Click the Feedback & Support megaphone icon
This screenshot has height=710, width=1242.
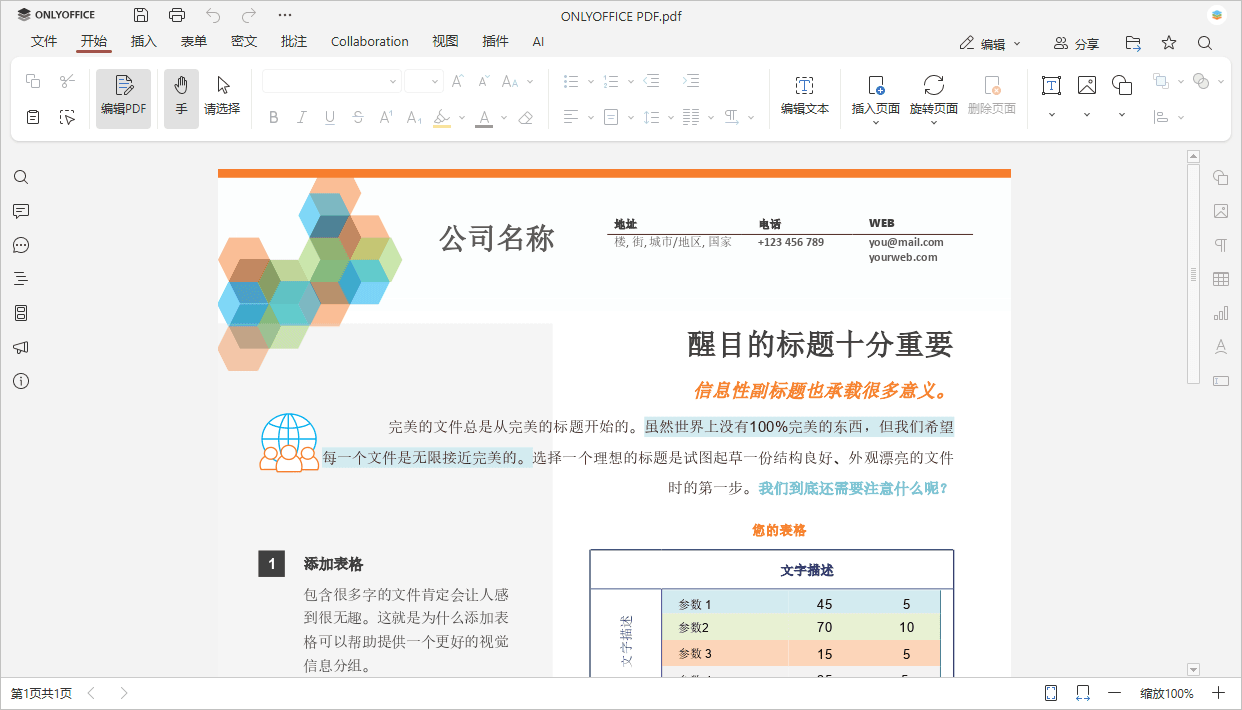point(21,347)
